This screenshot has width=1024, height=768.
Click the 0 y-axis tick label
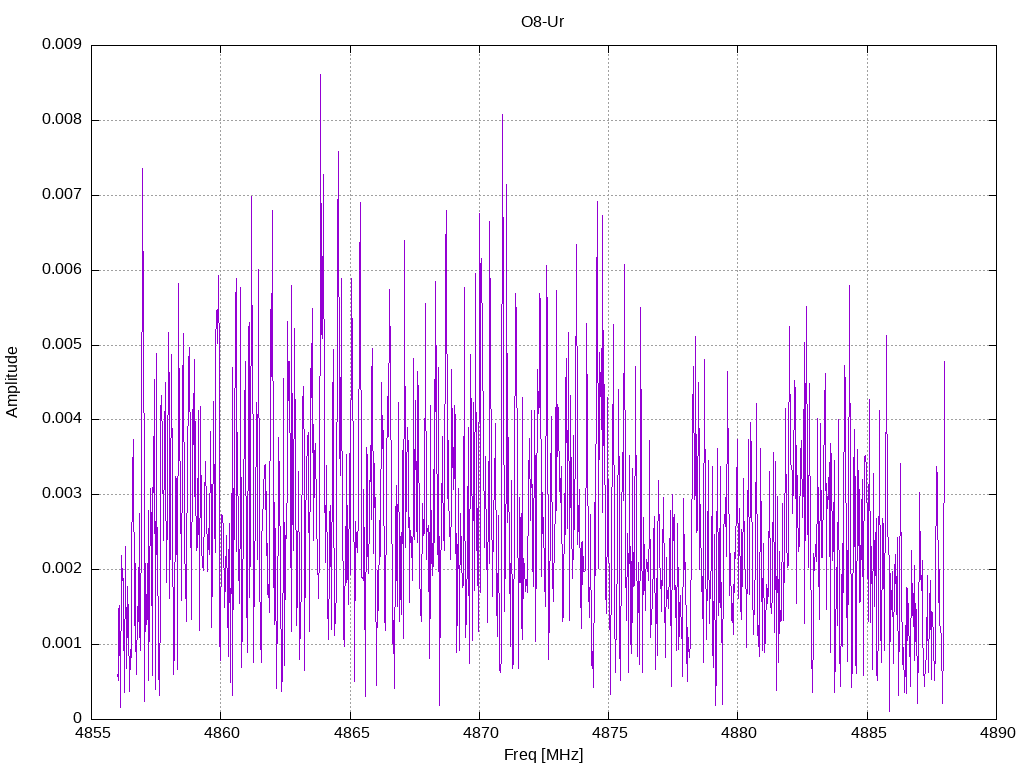point(78,718)
